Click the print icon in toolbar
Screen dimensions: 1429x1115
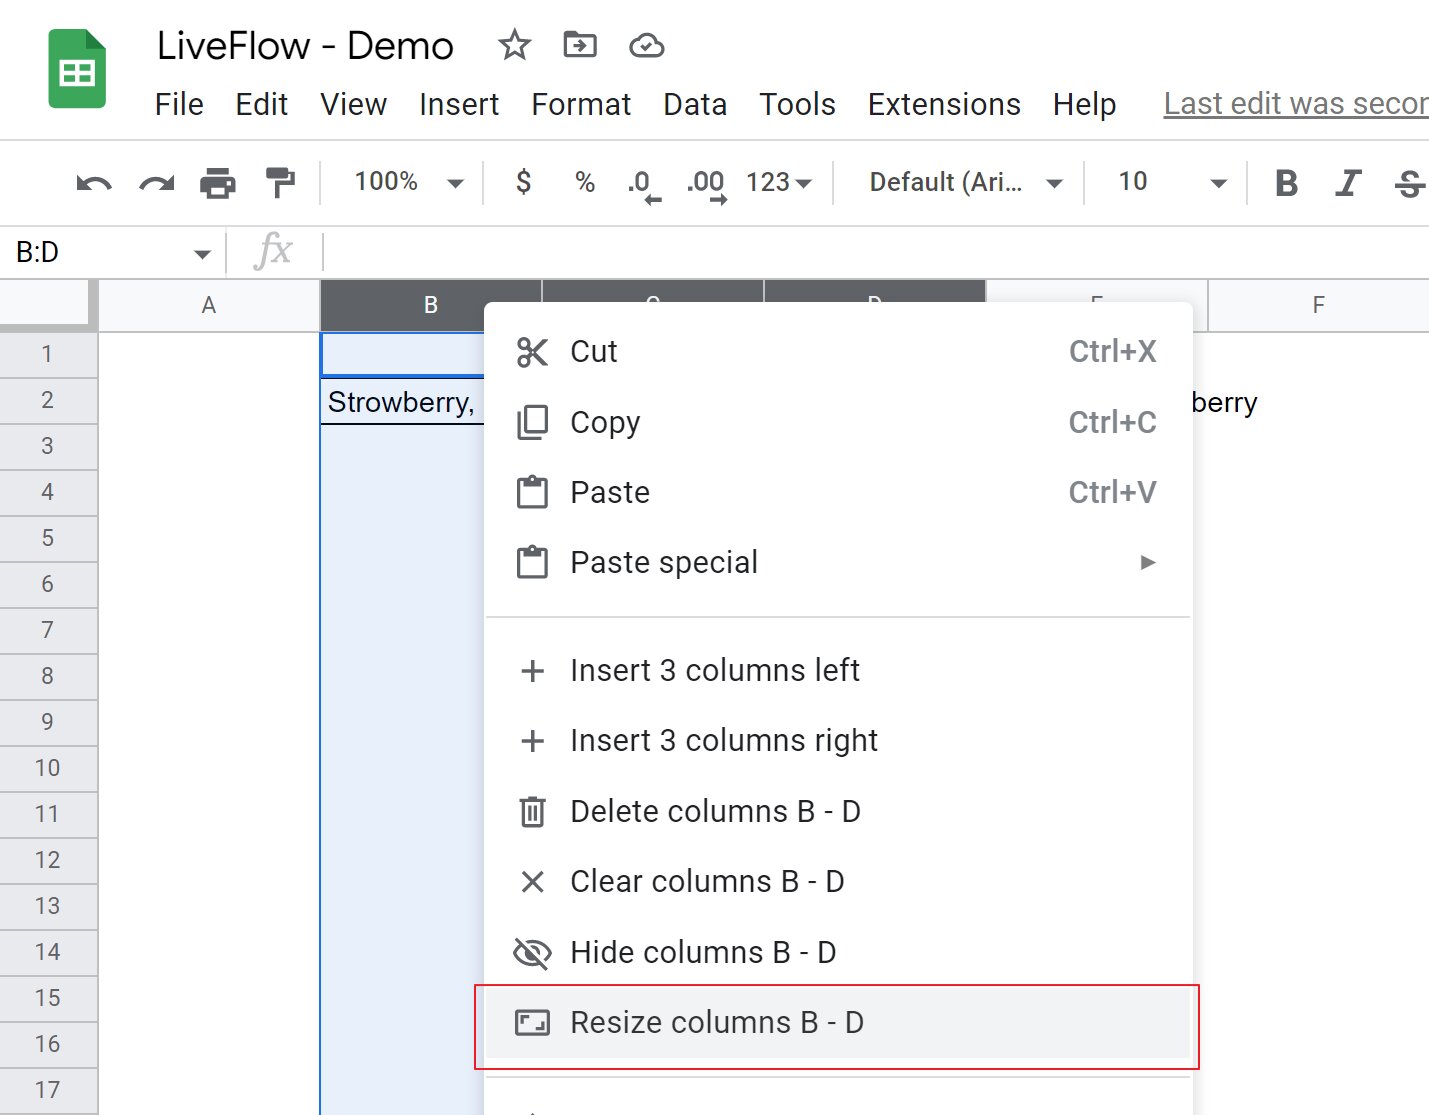pyautogui.click(x=218, y=183)
